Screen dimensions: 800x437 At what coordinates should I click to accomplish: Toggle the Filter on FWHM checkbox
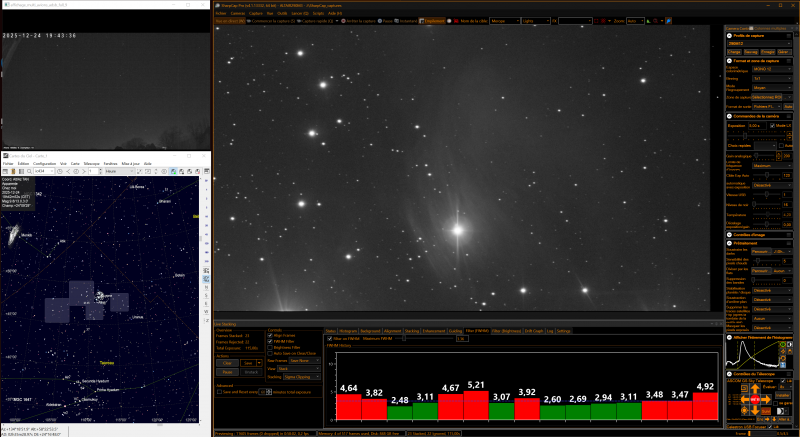tap(330, 338)
